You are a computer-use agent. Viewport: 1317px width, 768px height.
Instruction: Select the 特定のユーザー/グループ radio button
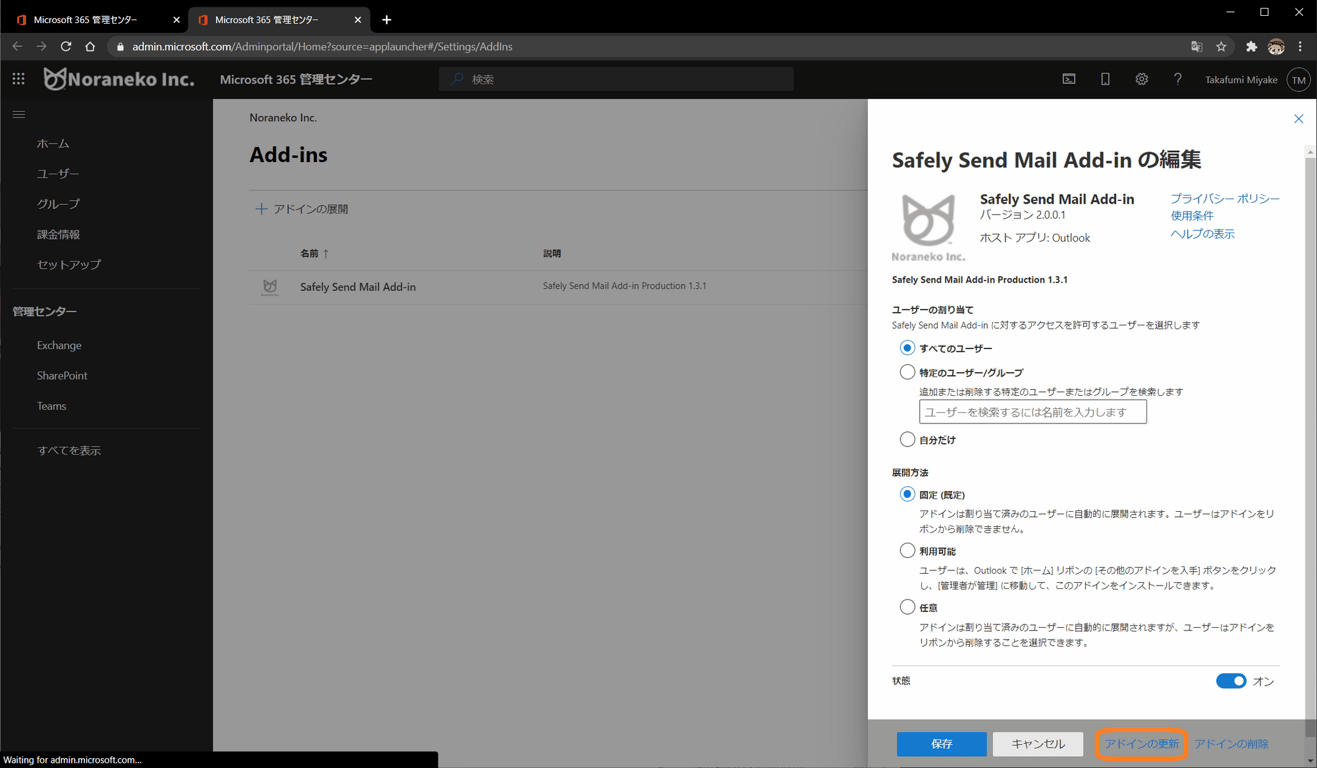tap(907, 372)
